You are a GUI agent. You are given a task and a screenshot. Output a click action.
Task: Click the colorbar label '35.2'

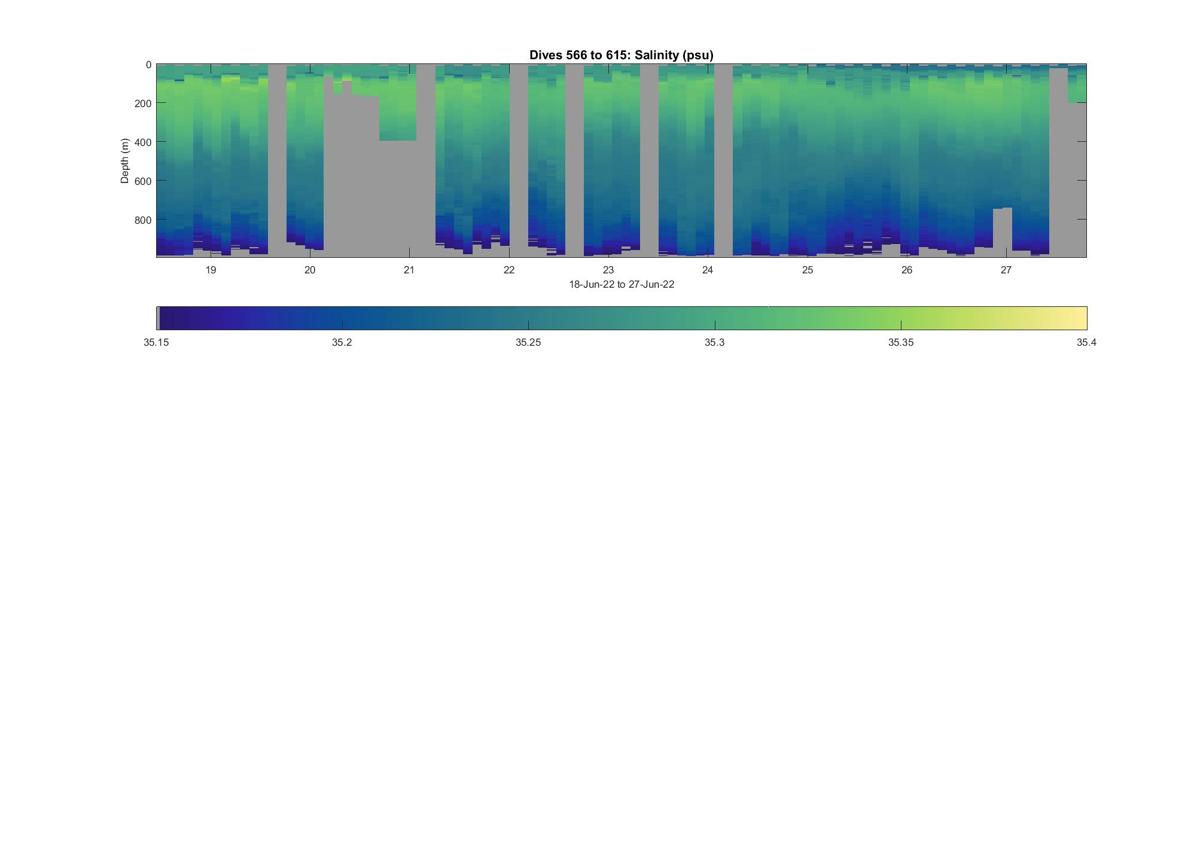click(342, 342)
